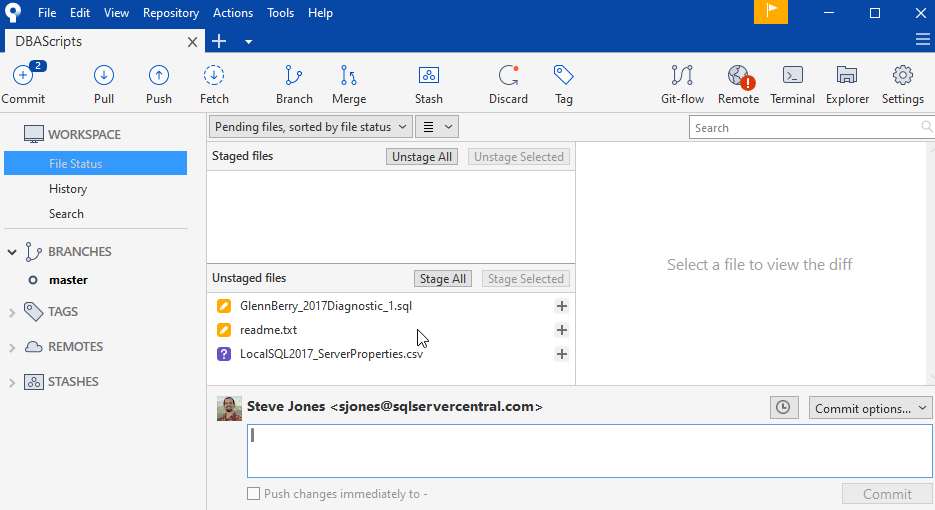The image size is (935, 510).
Task: Stage GlennBerry_2017Diagnostic_1.sql using plus button
Action: click(562, 306)
